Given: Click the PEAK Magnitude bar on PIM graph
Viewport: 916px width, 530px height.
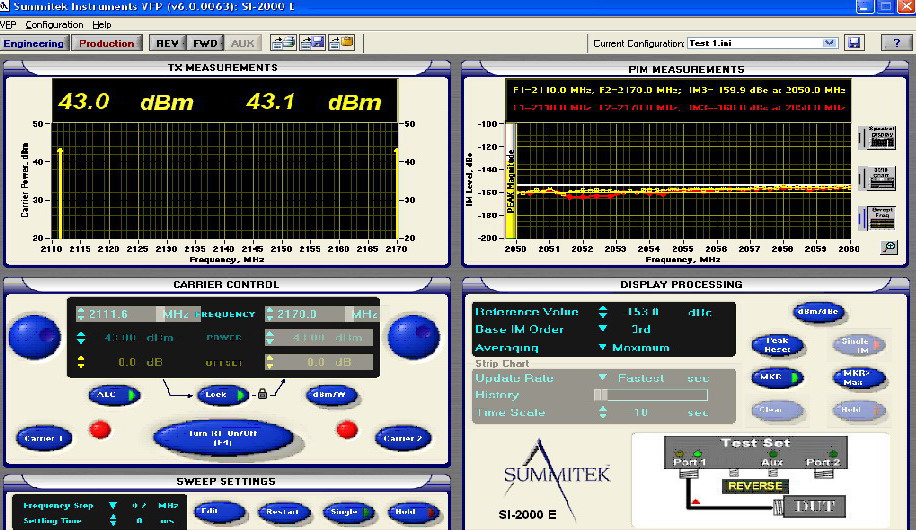Looking at the screenshot, I should (510, 181).
